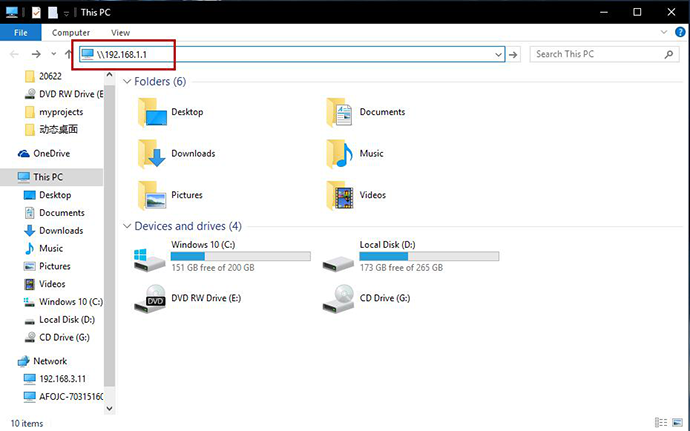Switch to the Computer ribbon tab
This screenshot has width=690, height=431.
pos(71,33)
